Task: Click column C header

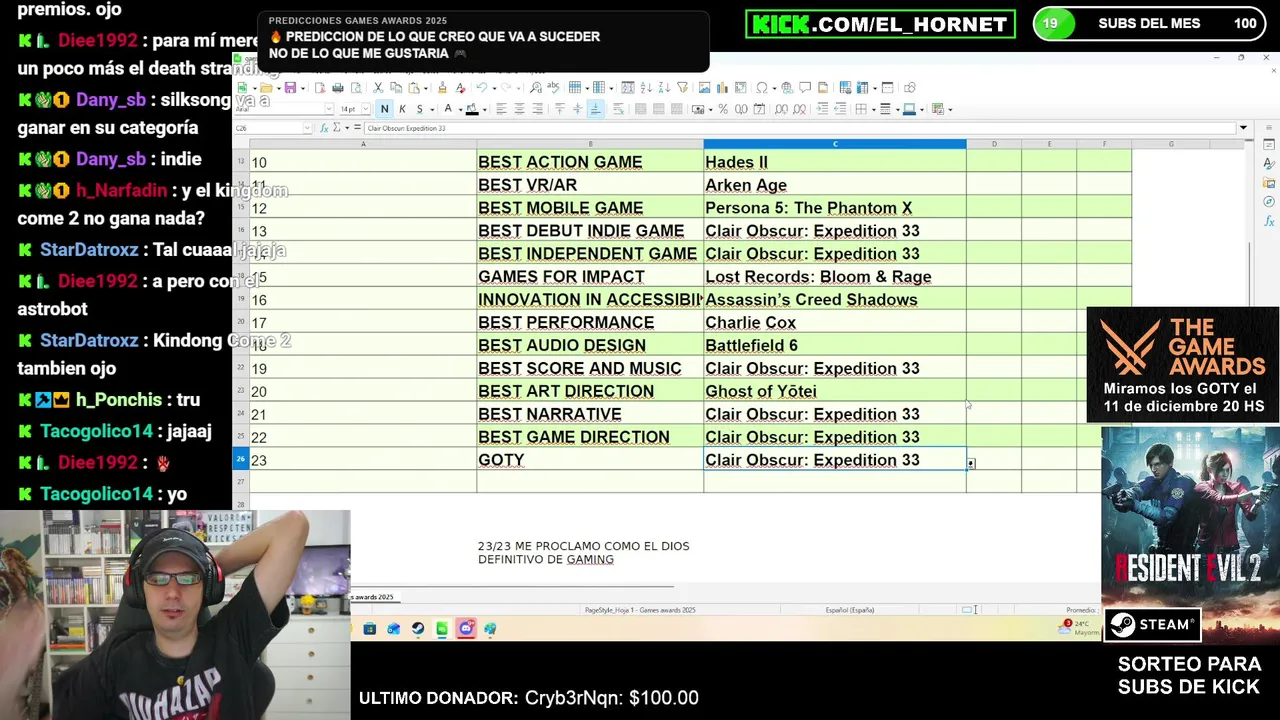Action: pyautogui.click(x=835, y=144)
